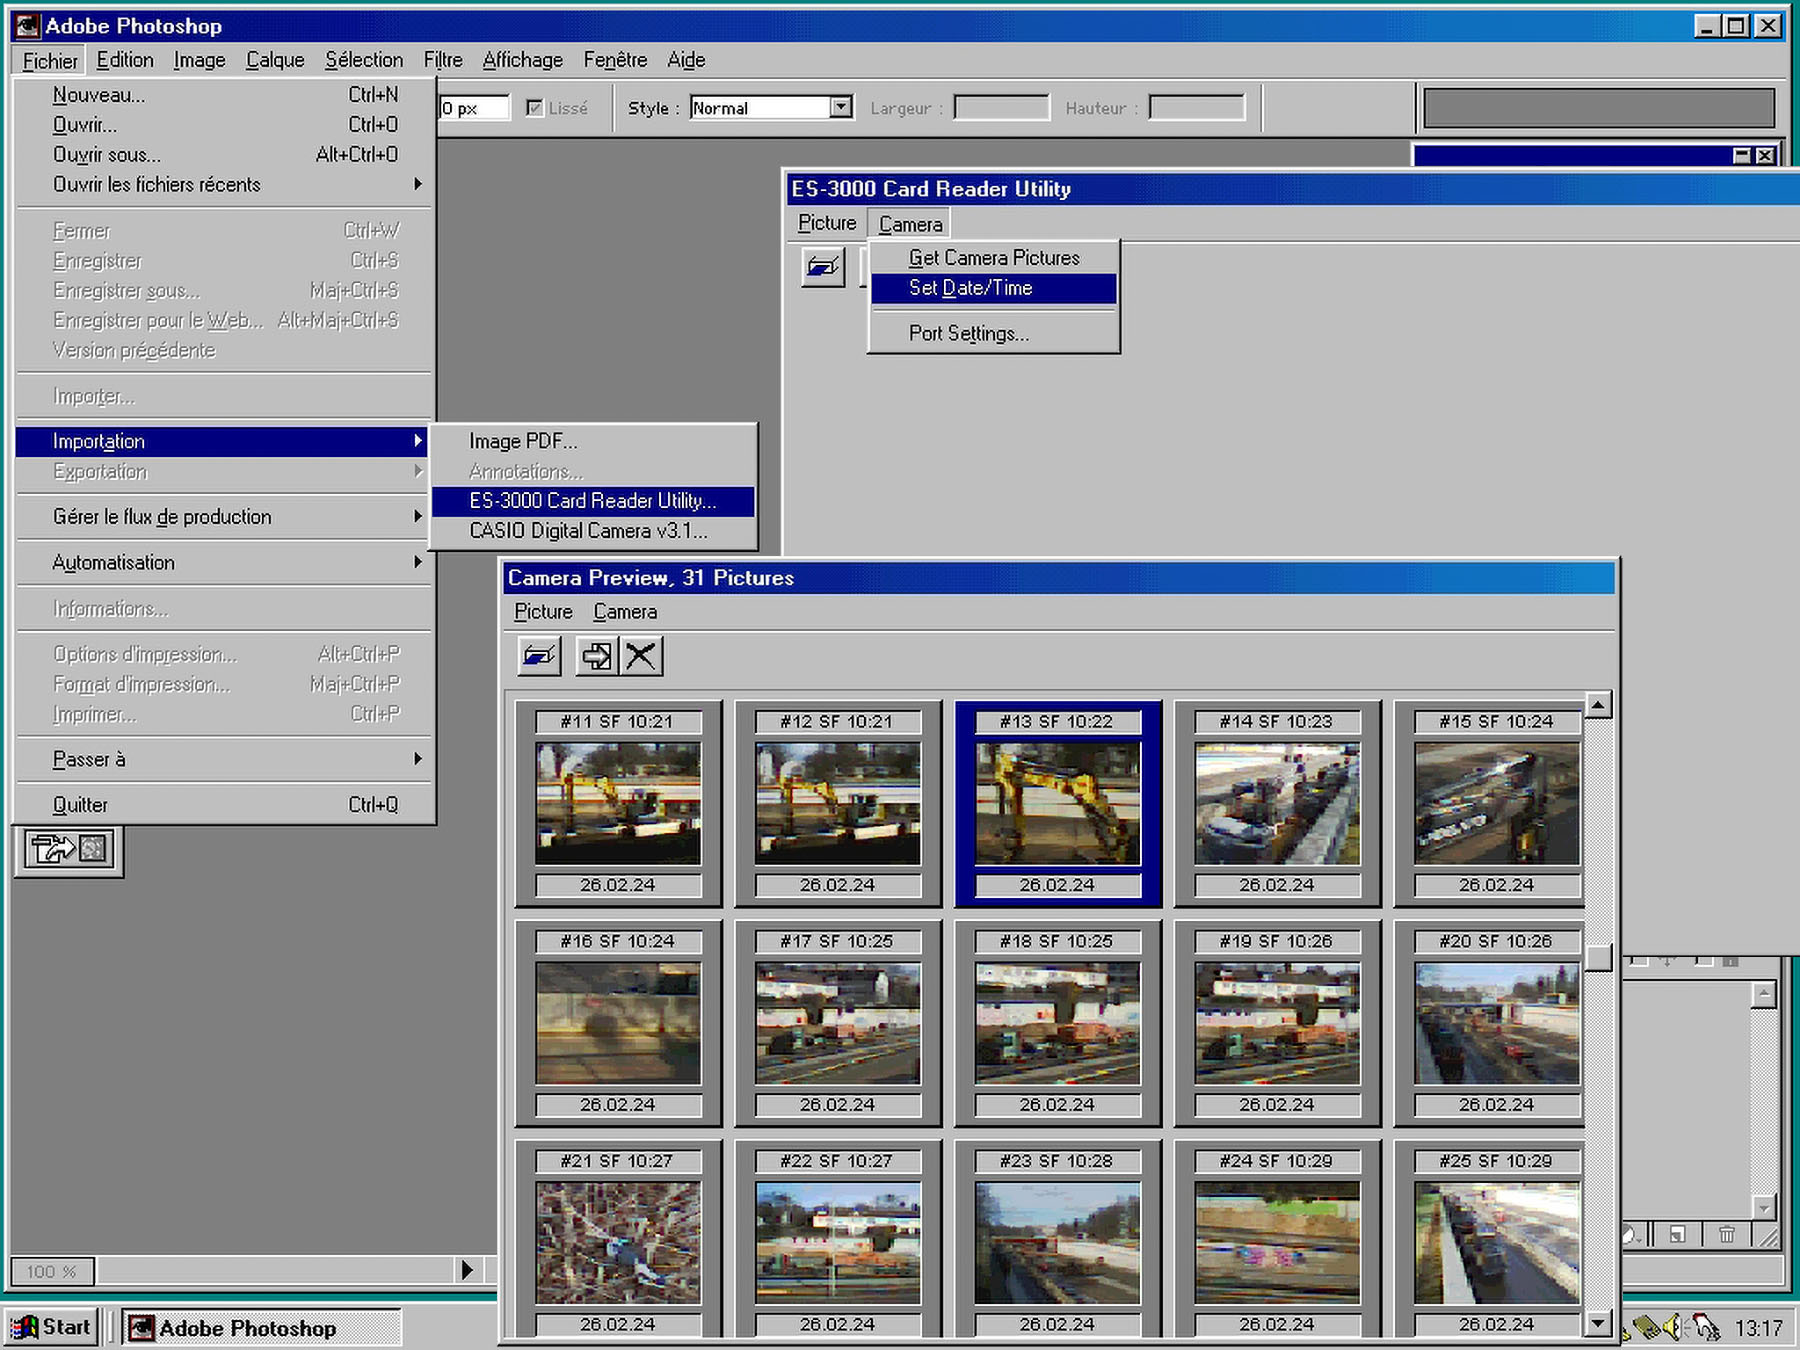1800x1350 pixels.
Task: Click the status bar arrow next to 100 %
Action: click(467, 1270)
